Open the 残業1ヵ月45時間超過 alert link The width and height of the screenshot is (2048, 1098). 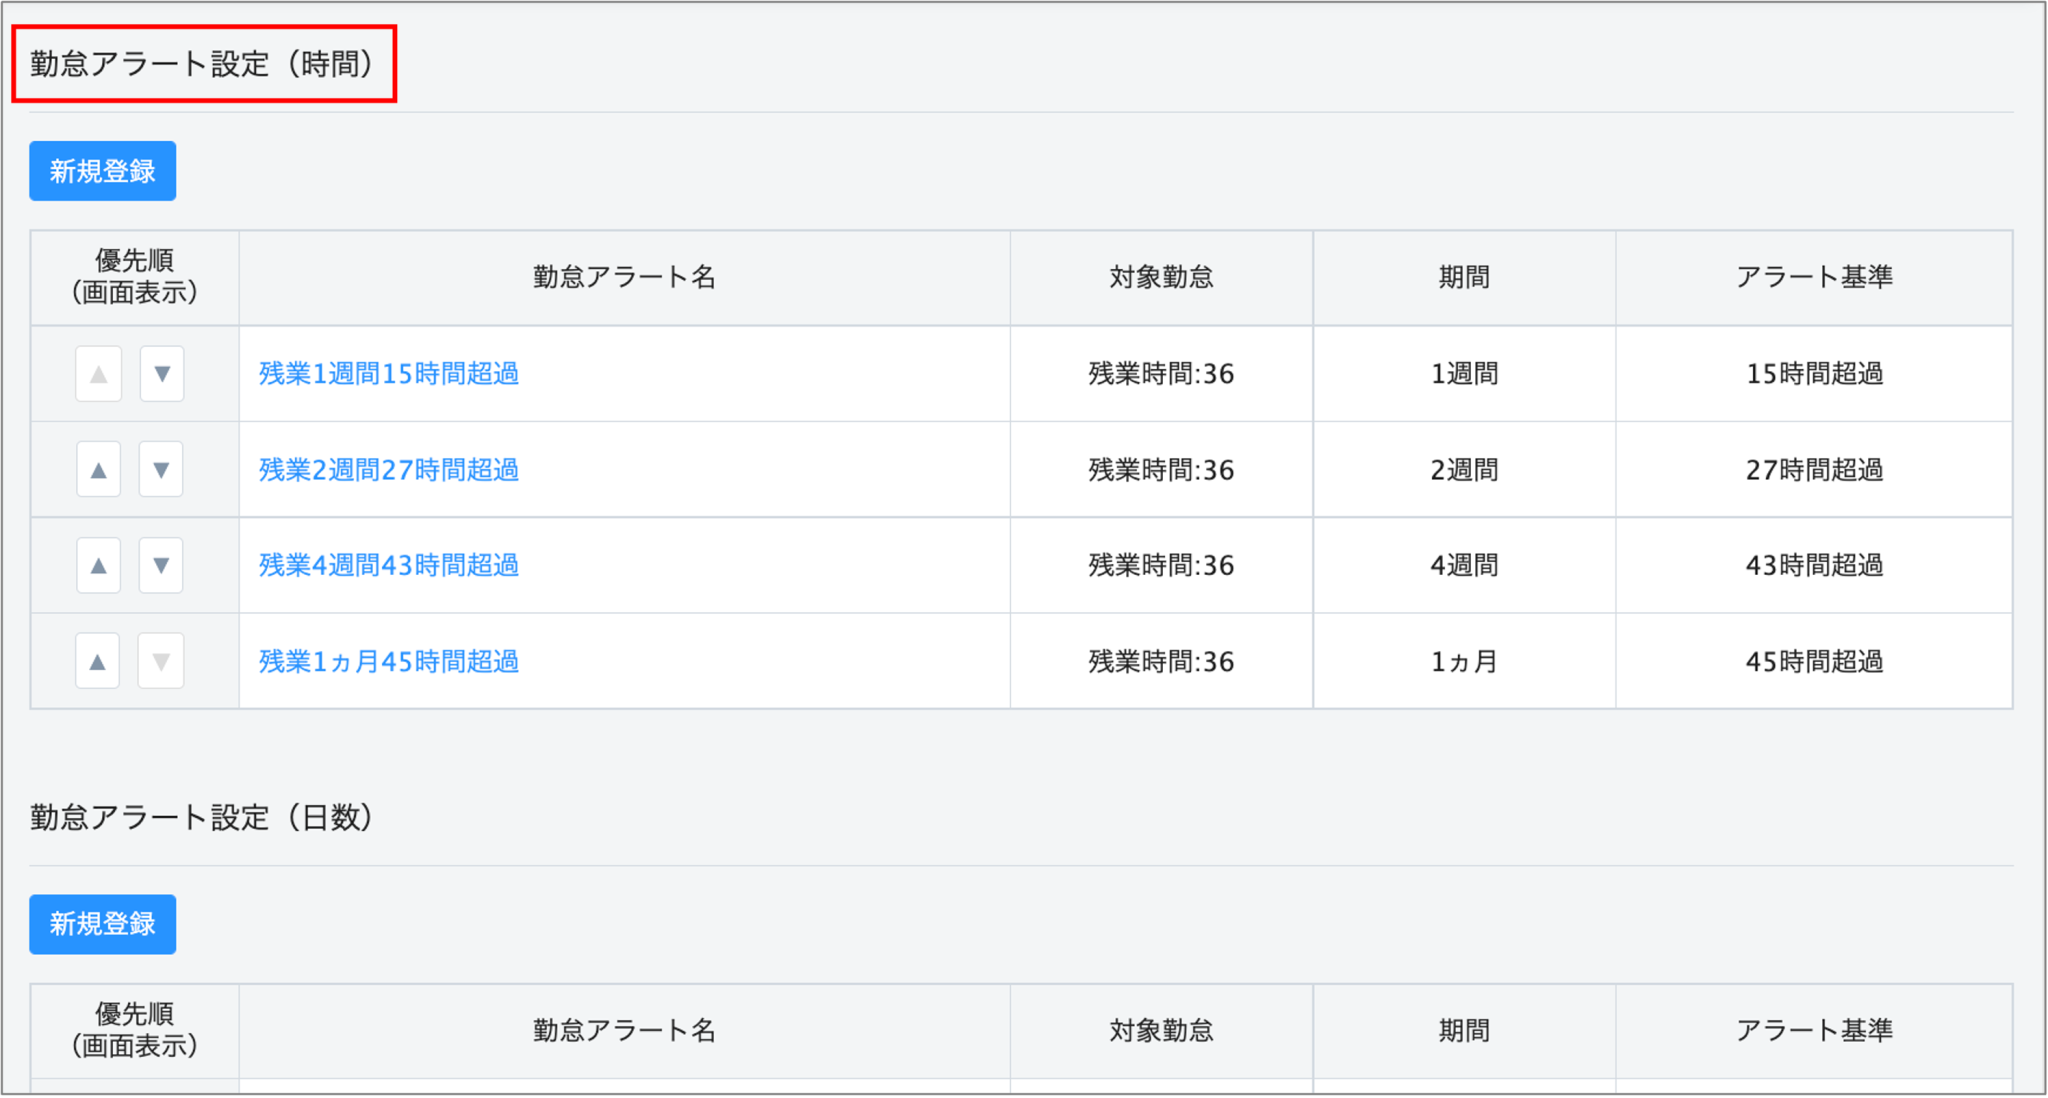[x=388, y=662]
